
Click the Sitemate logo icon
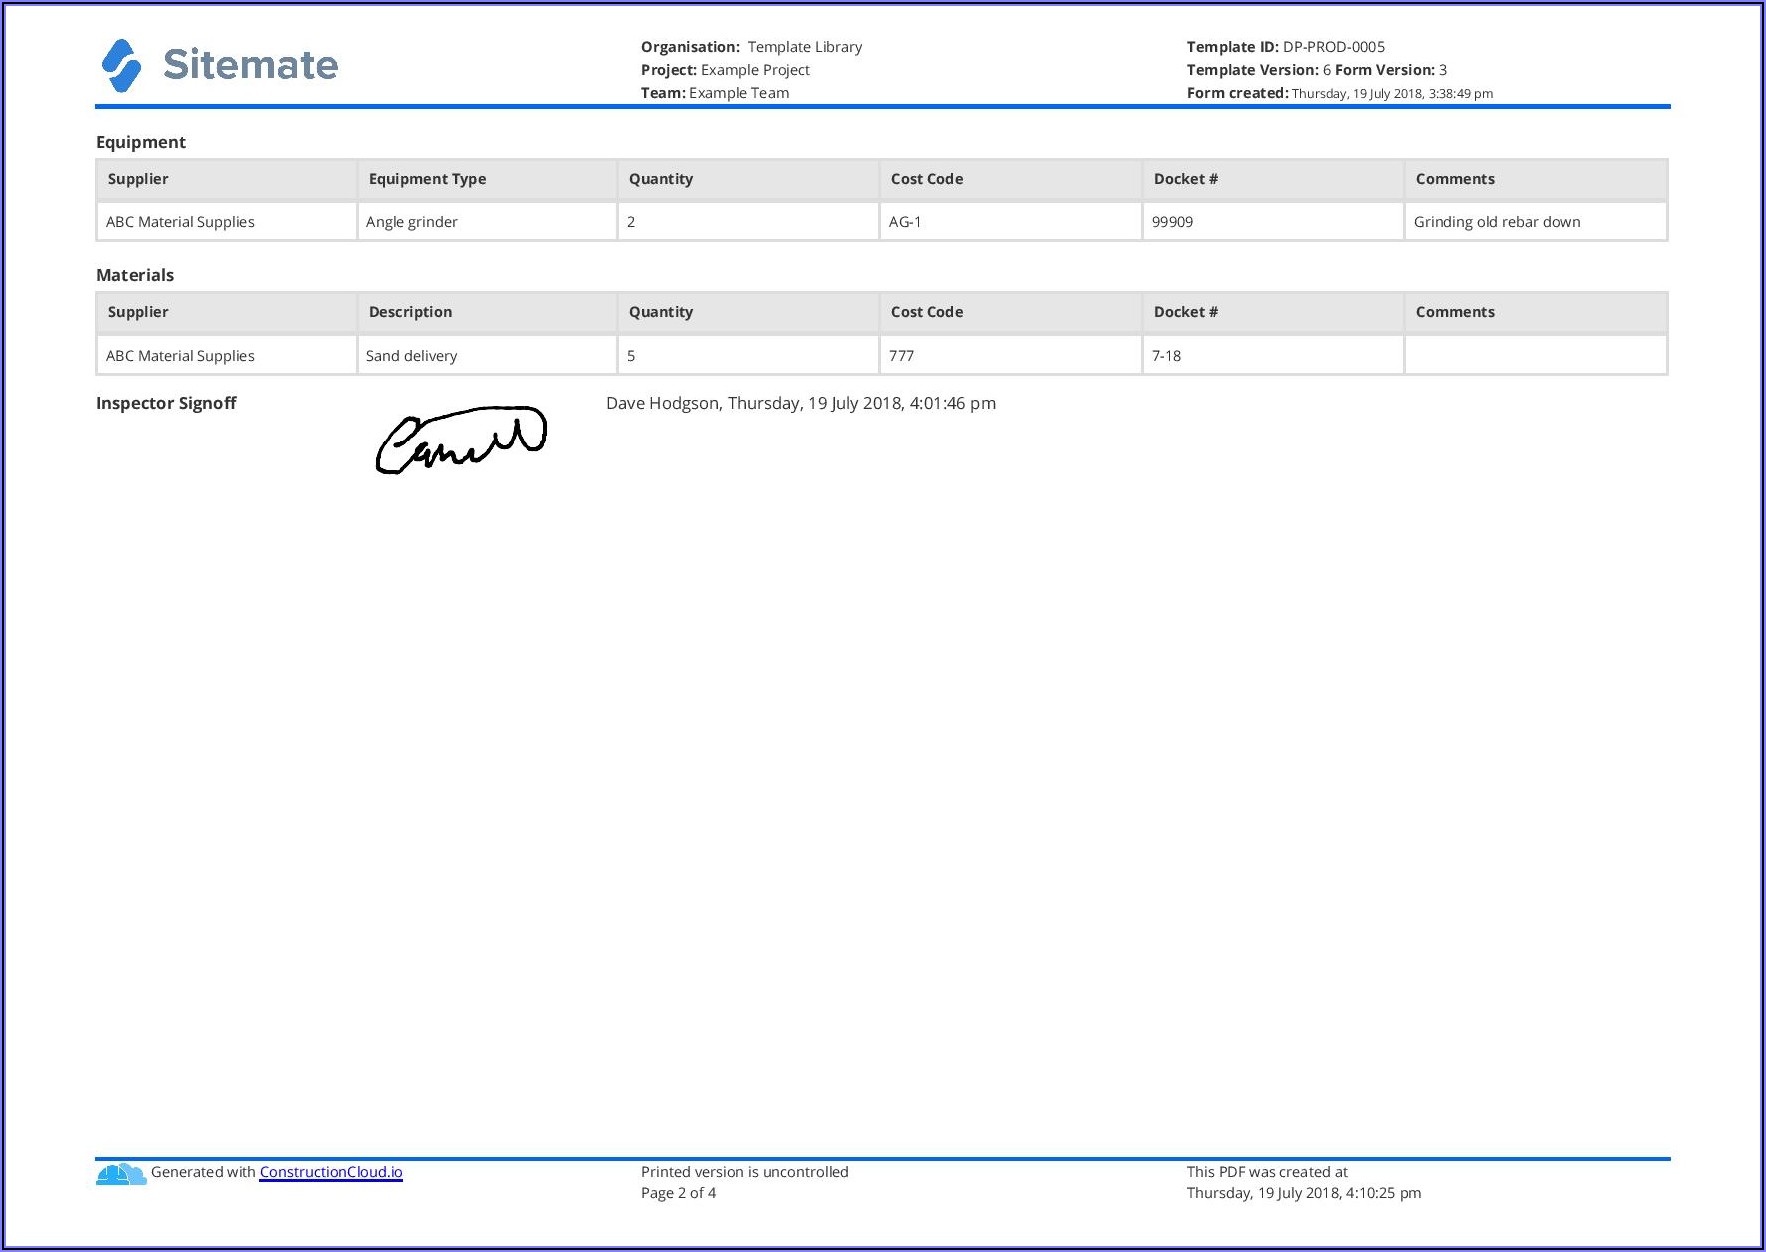click(121, 66)
